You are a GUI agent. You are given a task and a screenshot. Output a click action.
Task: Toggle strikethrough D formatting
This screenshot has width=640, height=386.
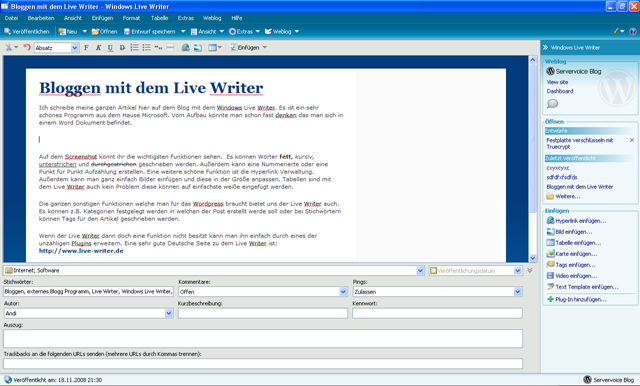click(122, 48)
